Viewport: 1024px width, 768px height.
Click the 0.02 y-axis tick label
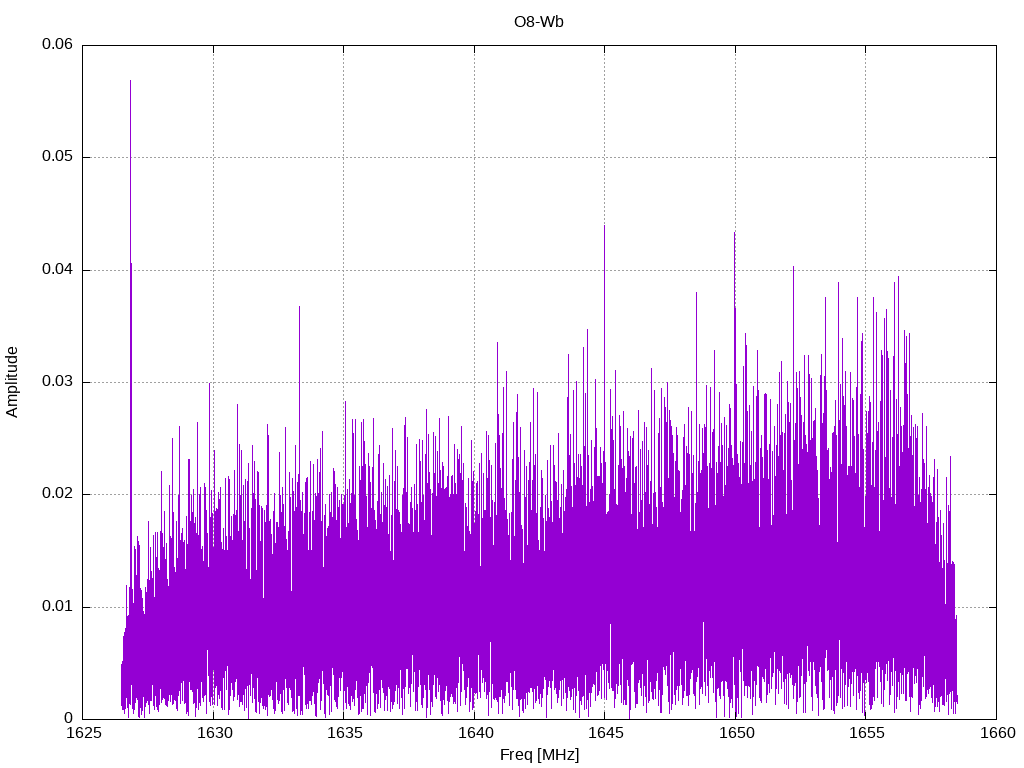click(x=57, y=494)
